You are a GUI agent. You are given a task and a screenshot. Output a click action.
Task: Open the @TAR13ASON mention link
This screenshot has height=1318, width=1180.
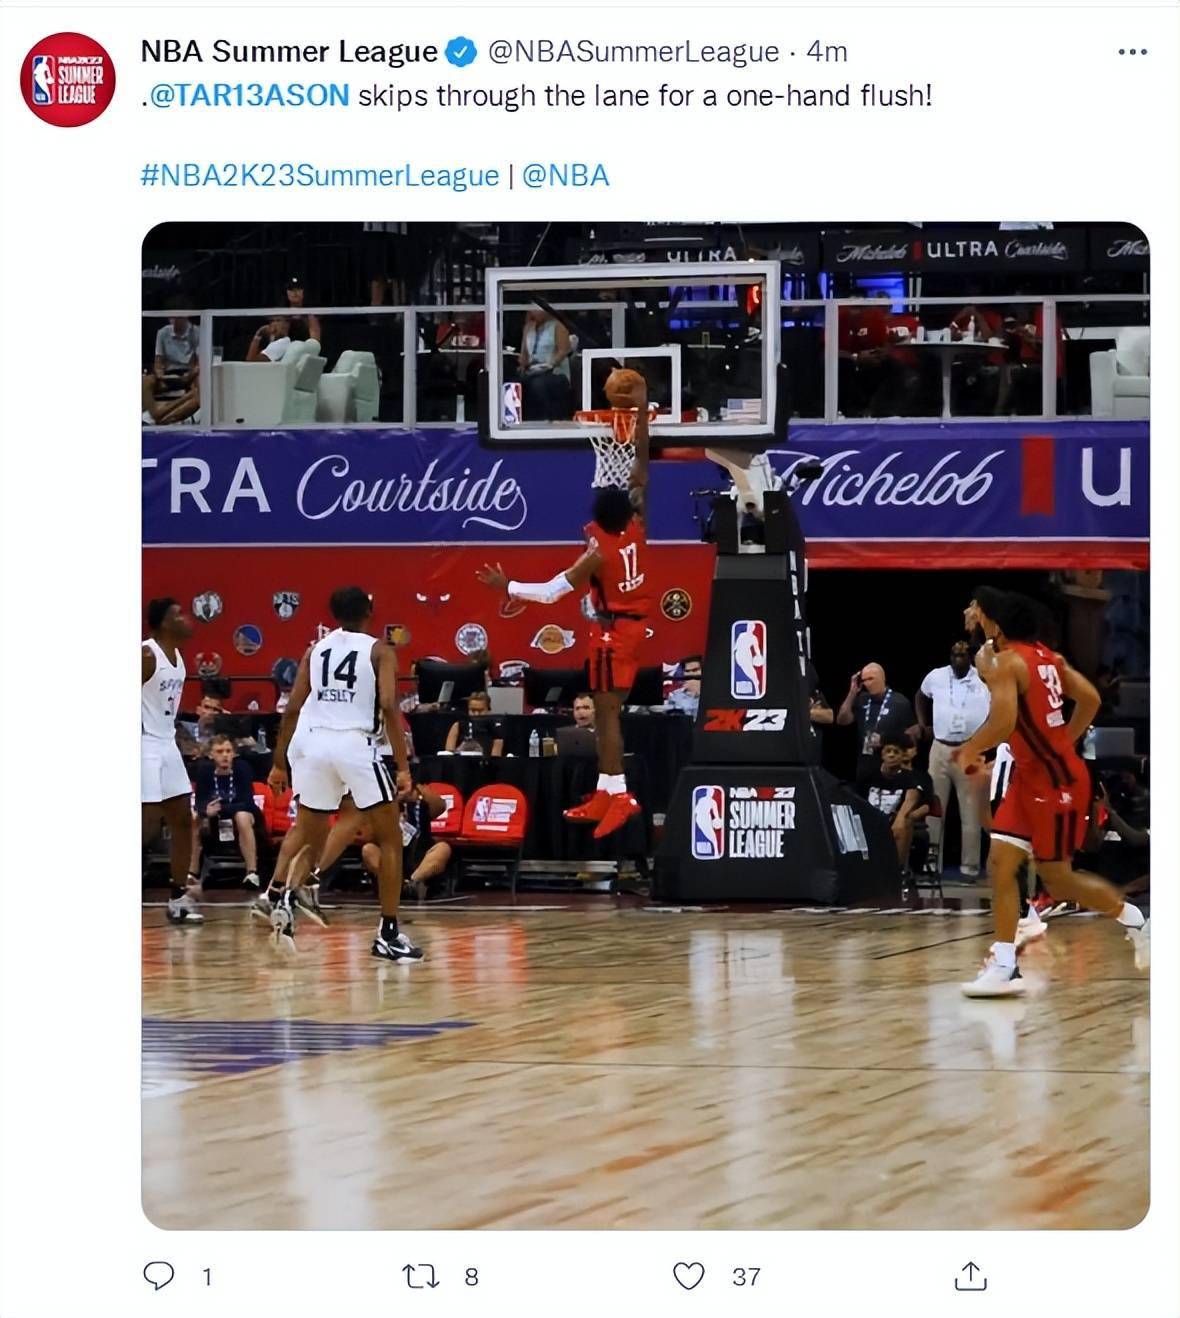tap(248, 96)
